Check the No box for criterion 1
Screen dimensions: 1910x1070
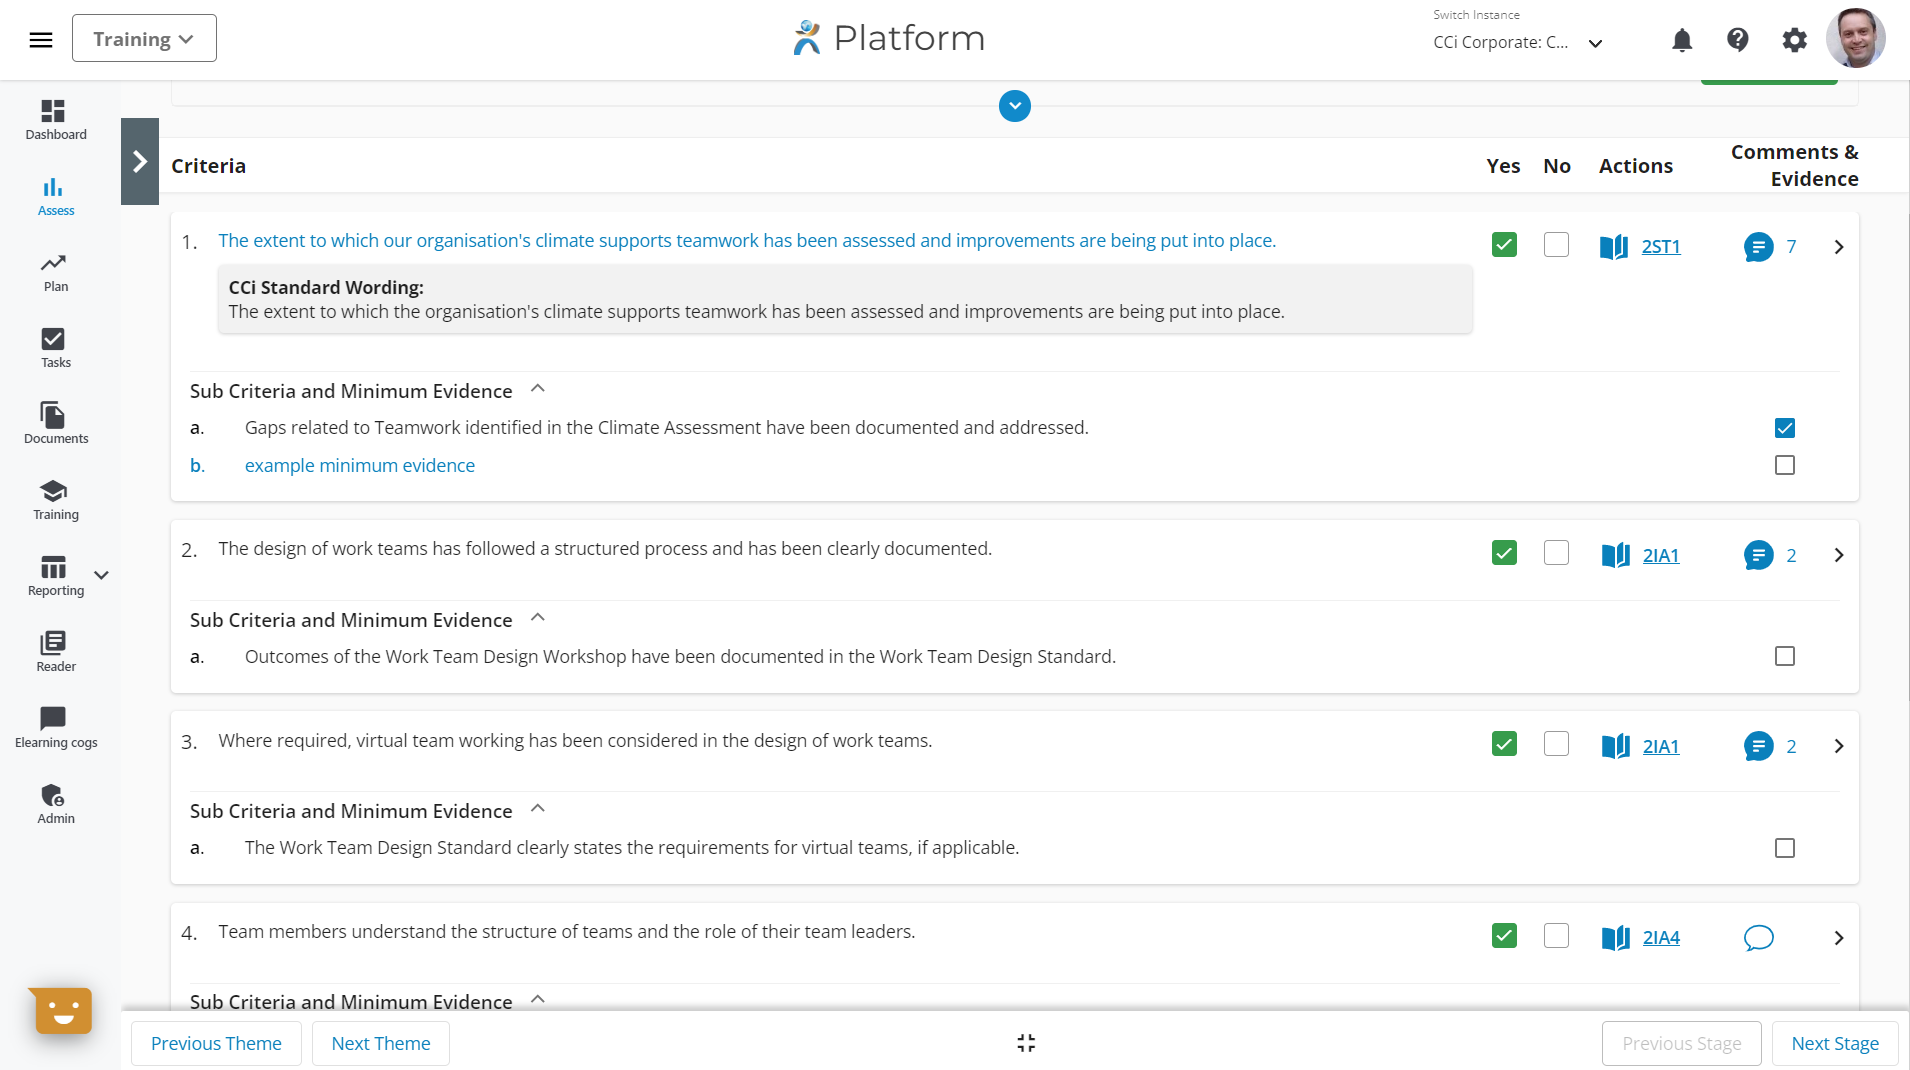point(1556,245)
